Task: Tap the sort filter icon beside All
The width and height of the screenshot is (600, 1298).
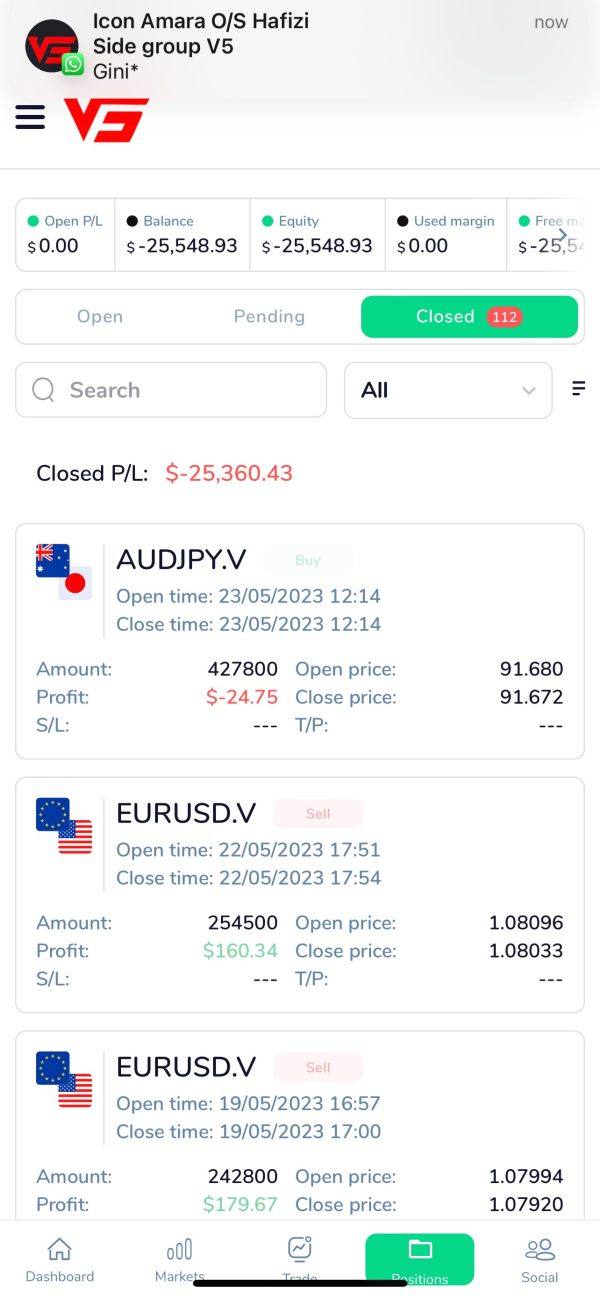Action: (578, 389)
